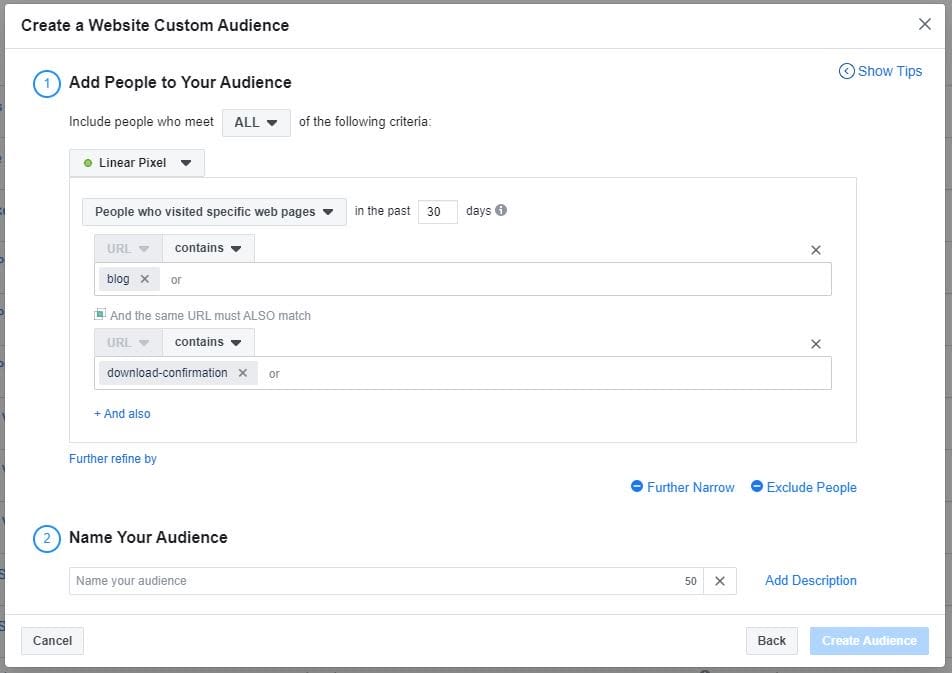The height and width of the screenshot is (673, 952).
Task: Click the green status dot in Linear Pixel
Action: point(88,163)
